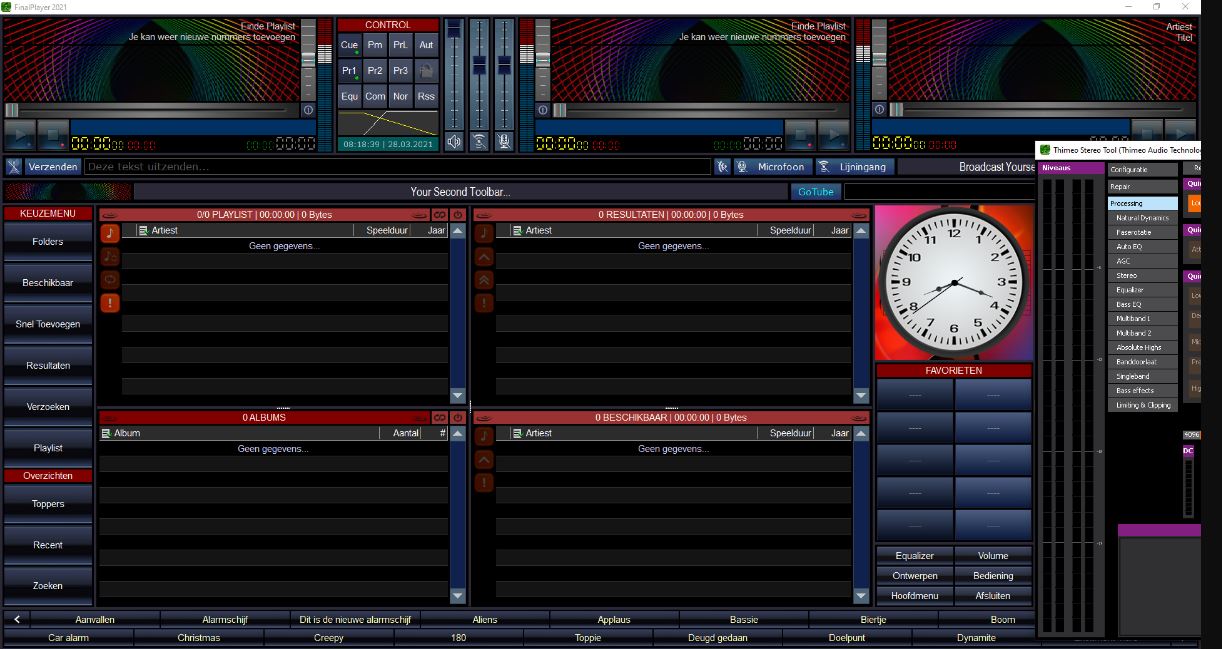Click the link icon in Albums header

coord(439,418)
